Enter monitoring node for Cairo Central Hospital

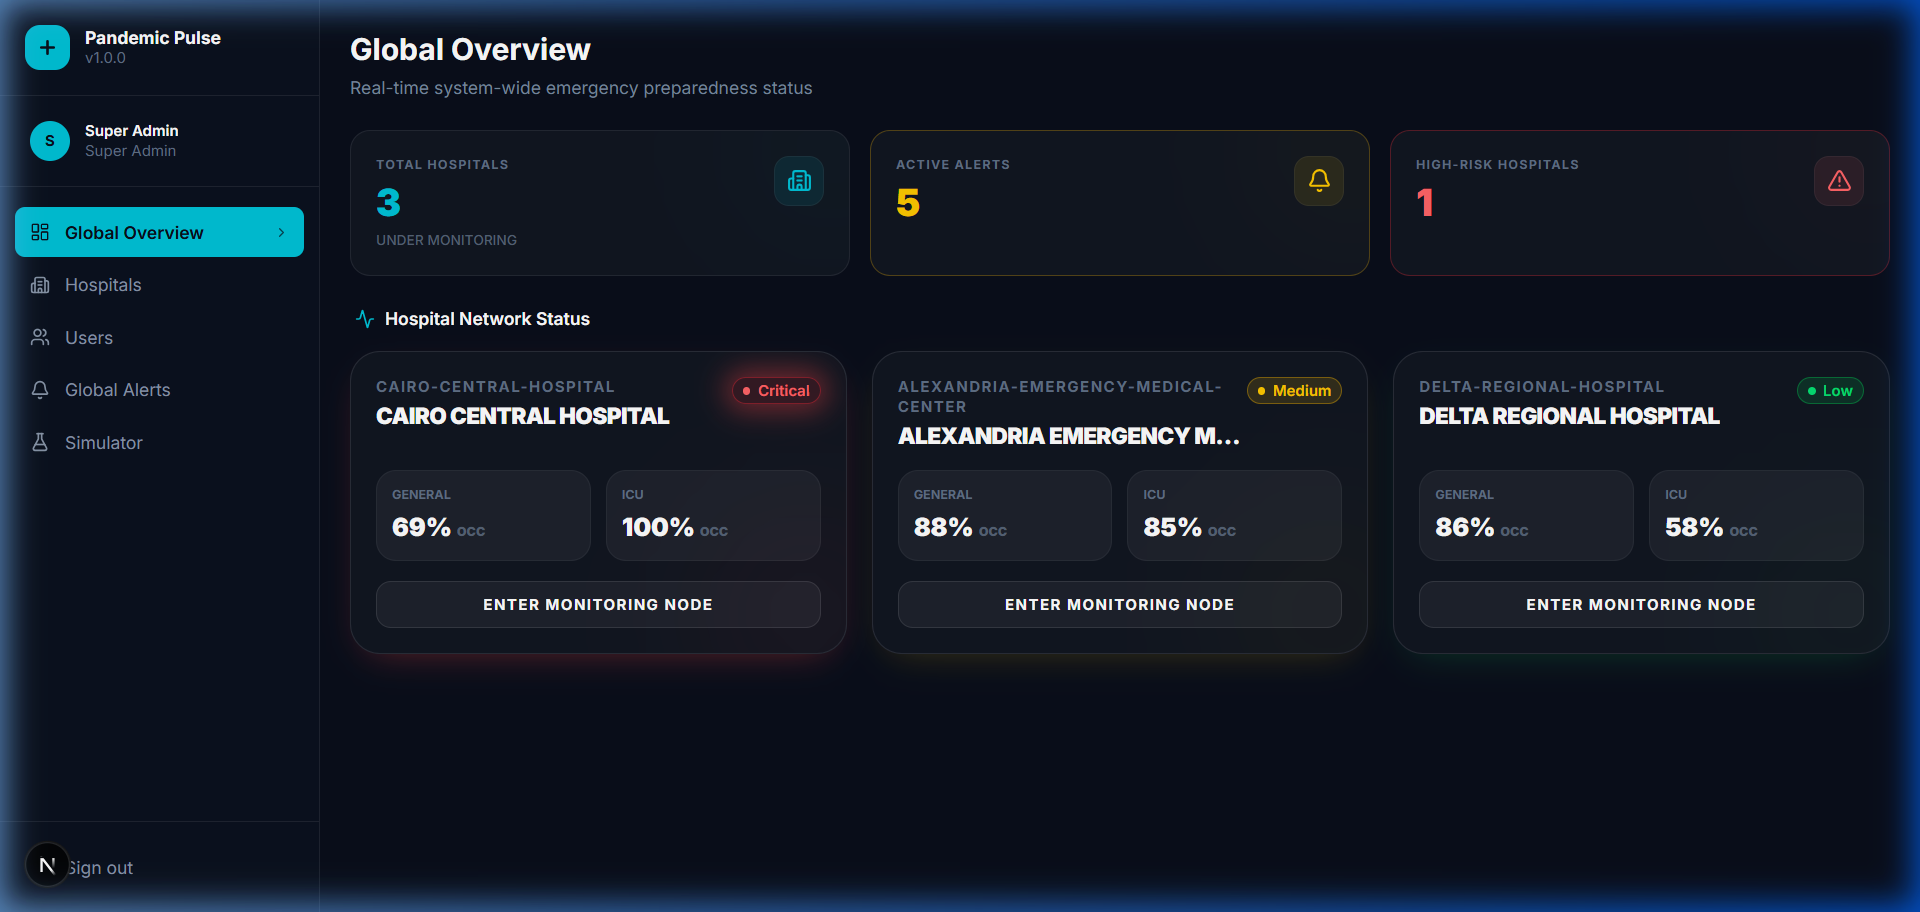598,604
